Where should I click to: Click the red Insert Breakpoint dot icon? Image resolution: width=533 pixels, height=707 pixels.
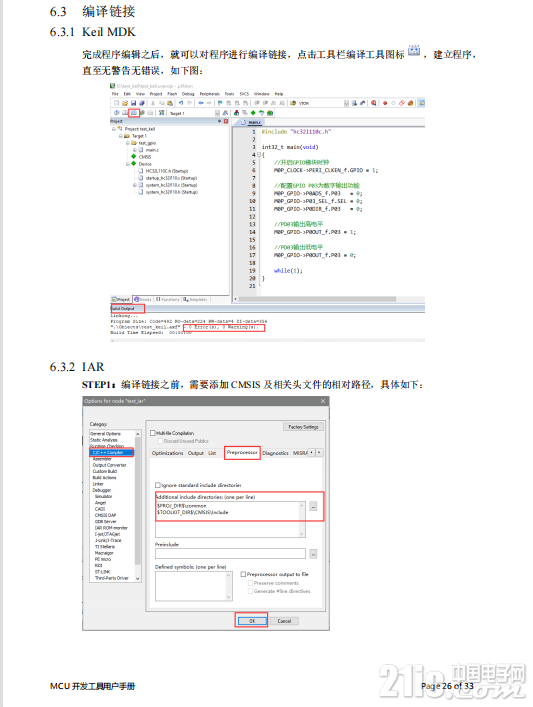[x=385, y=103]
